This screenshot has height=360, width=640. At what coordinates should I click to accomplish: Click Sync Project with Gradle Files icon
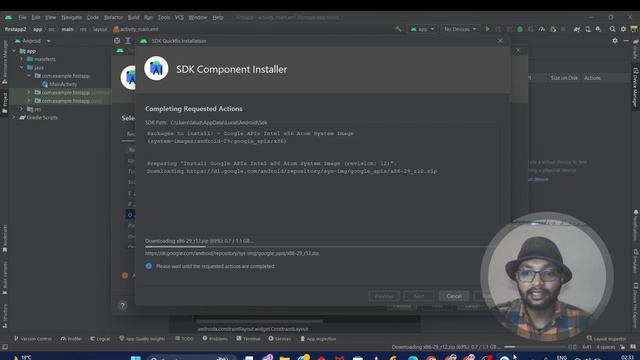tap(577, 29)
